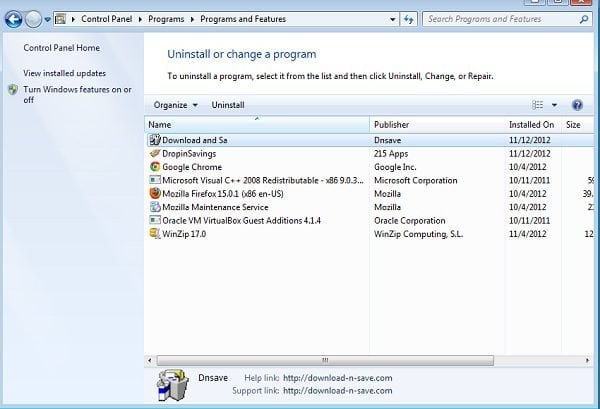
Task: Open Control Panel Home link
Action: [62, 48]
